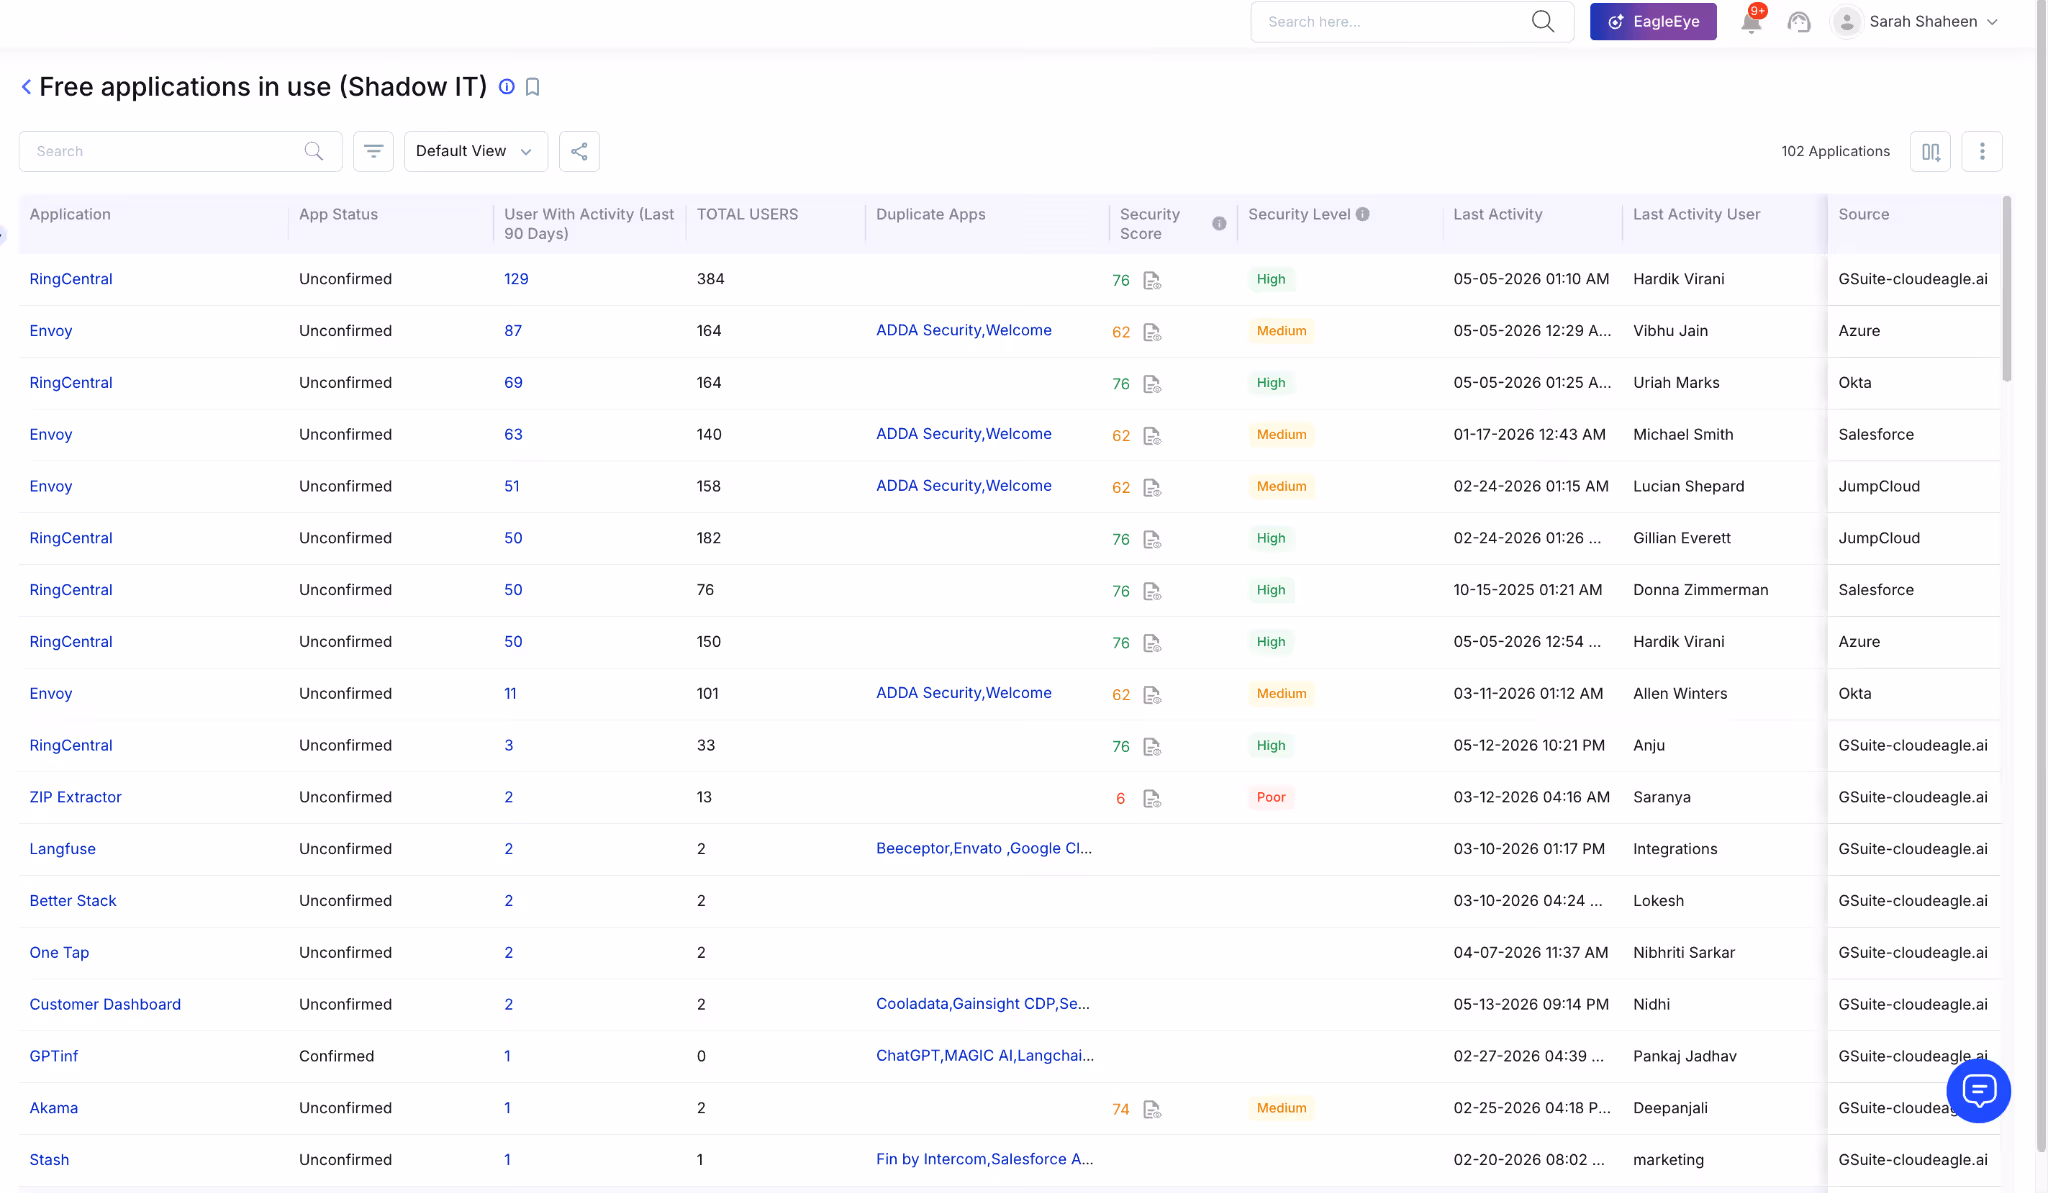Open info icon next to Shadow IT title
This screenshot has width=2048, height=1193.
click(x=507, y=87)
